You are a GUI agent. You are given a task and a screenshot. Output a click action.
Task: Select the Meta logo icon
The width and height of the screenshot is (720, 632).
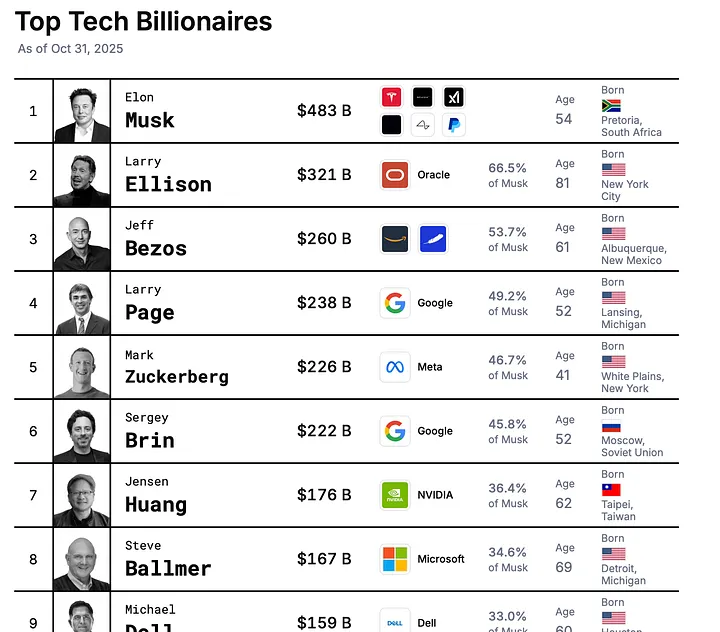(395, 367)
